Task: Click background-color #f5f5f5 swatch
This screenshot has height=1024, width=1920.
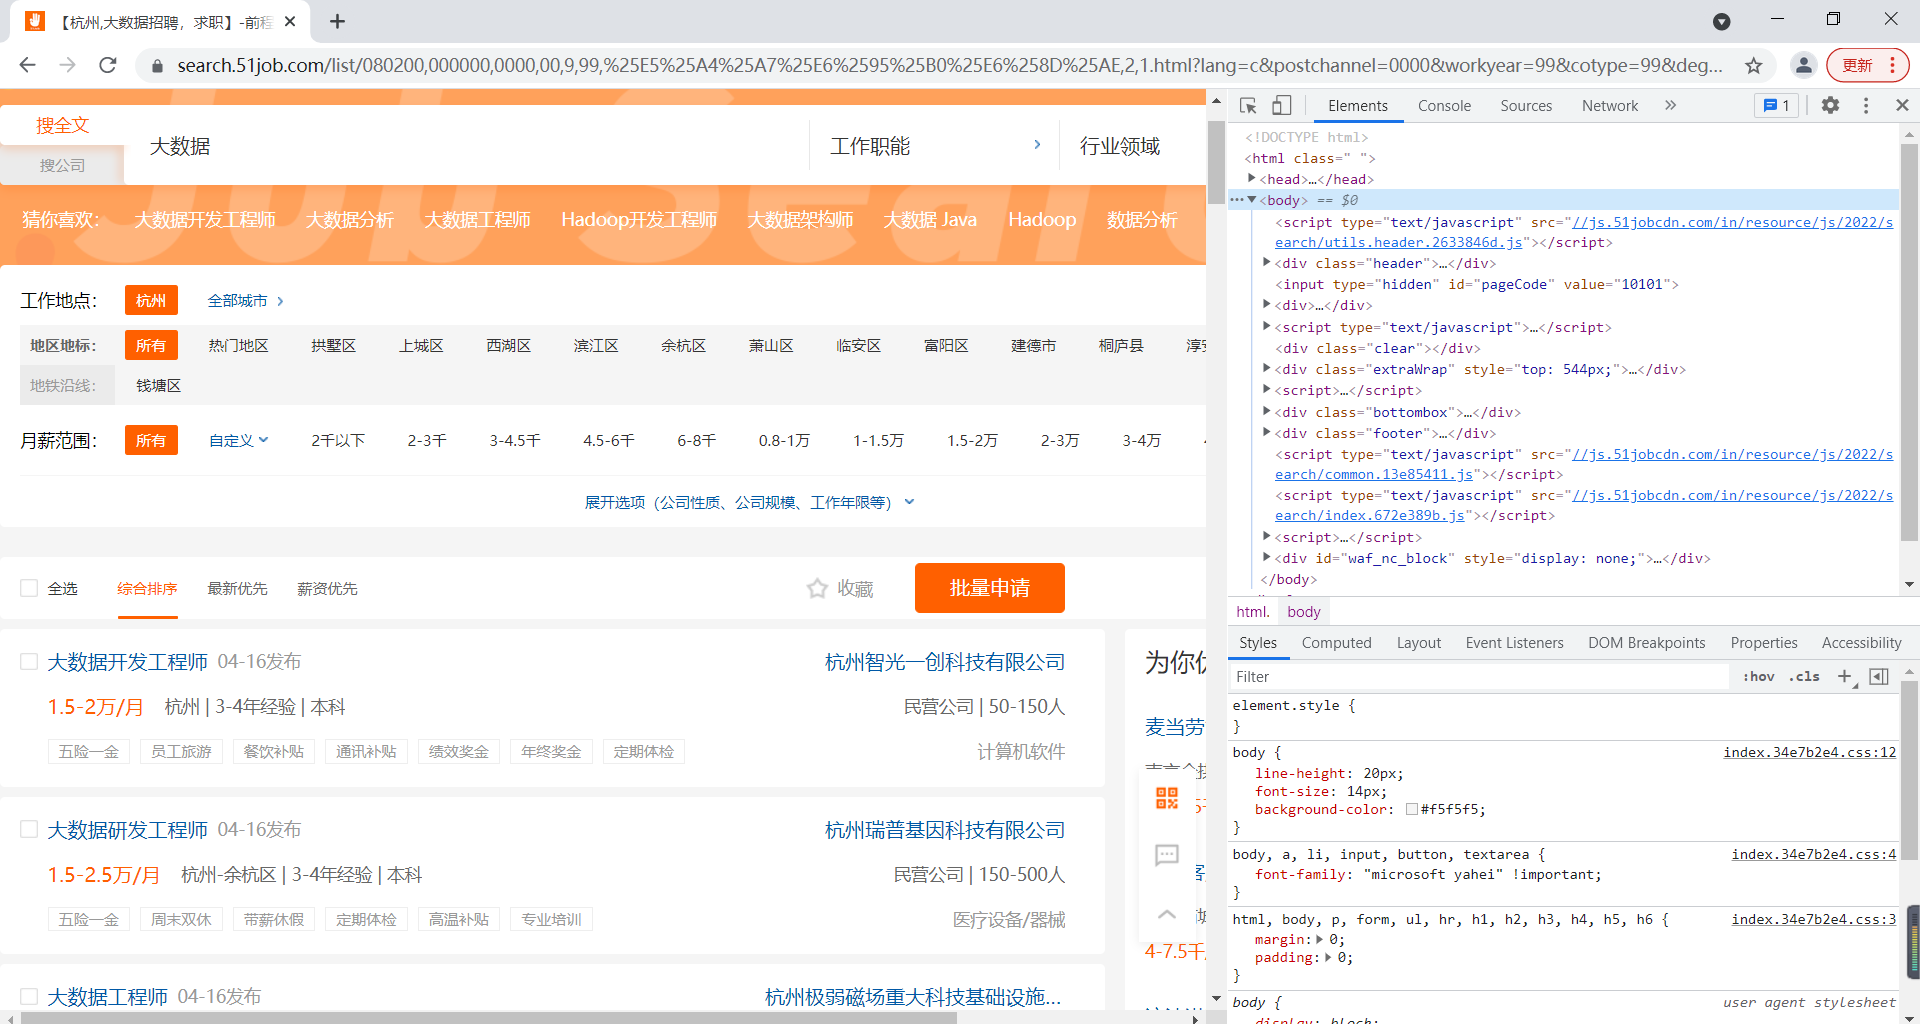Action: (1412, 809)
